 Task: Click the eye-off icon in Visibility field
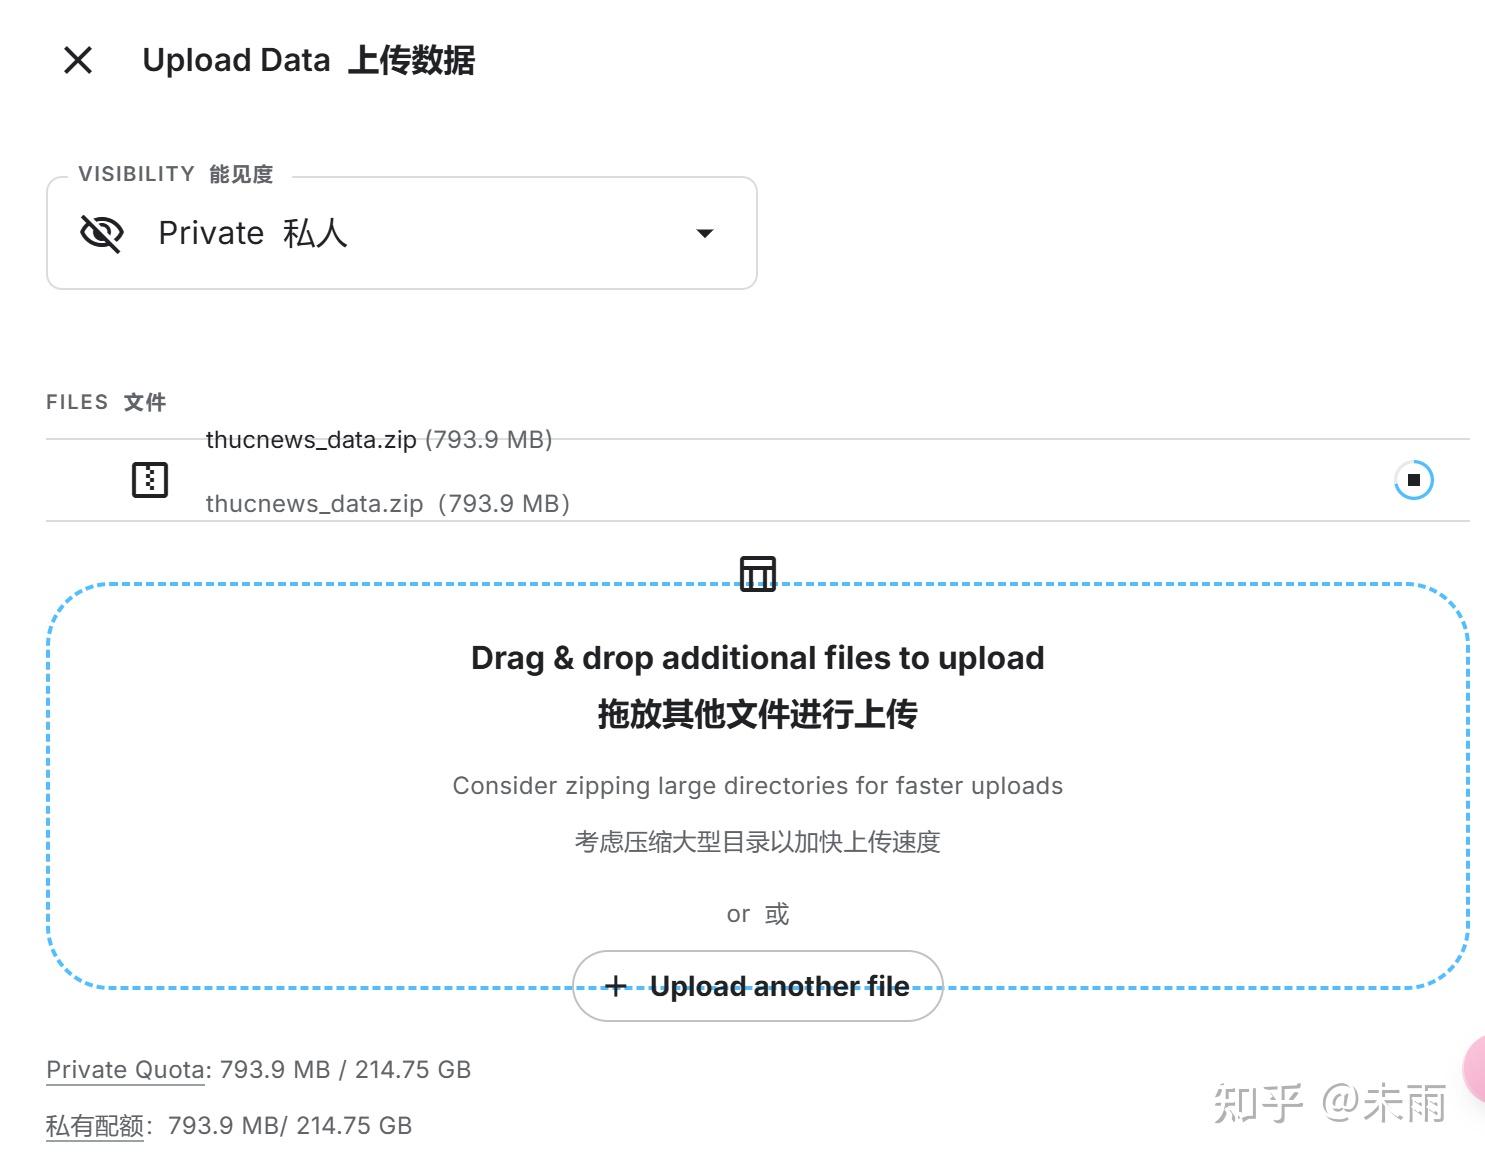tap(100, 233)
